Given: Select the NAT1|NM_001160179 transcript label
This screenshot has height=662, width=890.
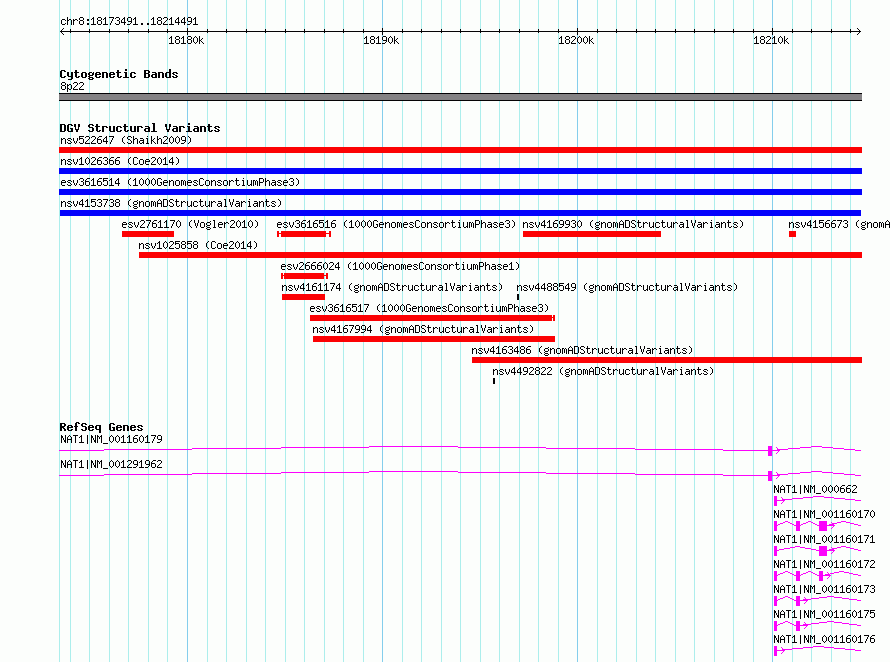Looking at the screenshot, I should click(x=111, y=439).
